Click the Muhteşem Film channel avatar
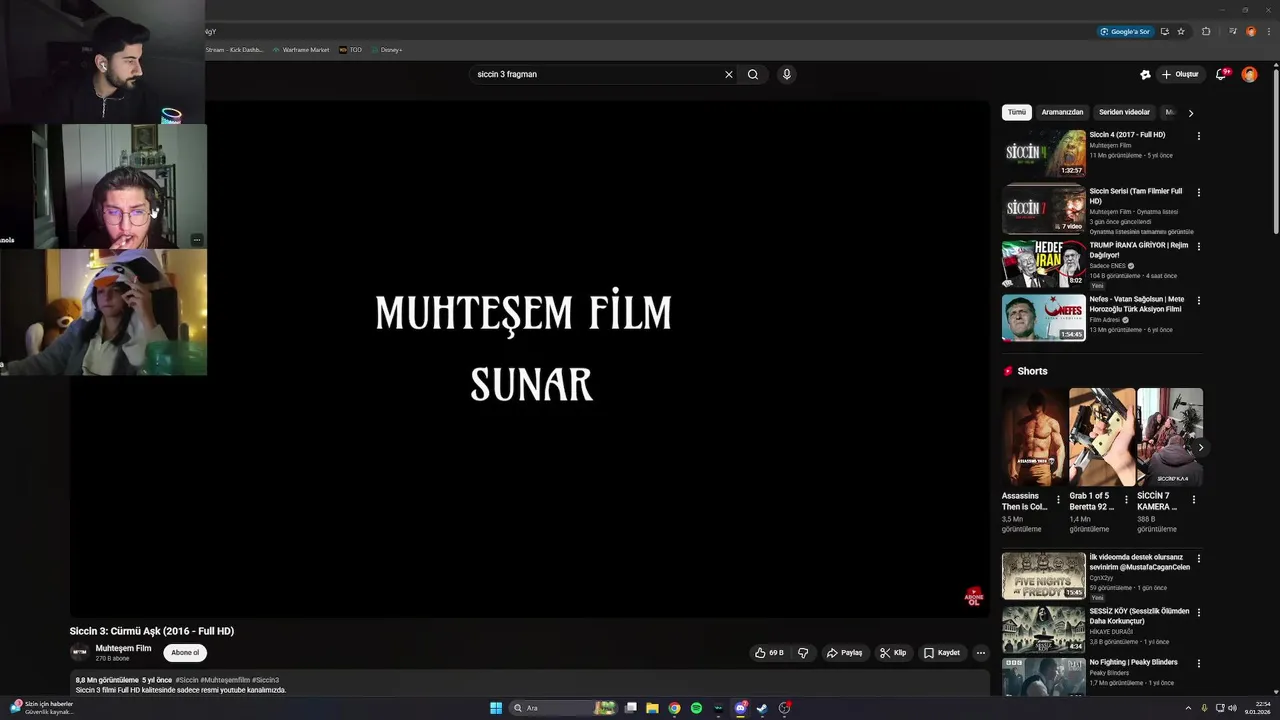The height and width of the screenshot is (720, 1280). [79, 653]
